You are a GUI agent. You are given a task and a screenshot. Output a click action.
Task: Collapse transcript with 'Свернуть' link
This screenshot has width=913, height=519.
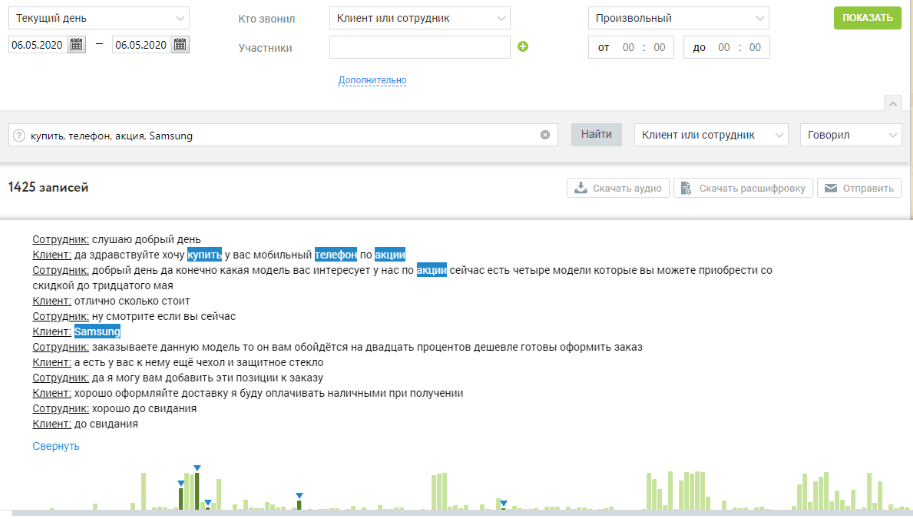(x=56, y=446)
